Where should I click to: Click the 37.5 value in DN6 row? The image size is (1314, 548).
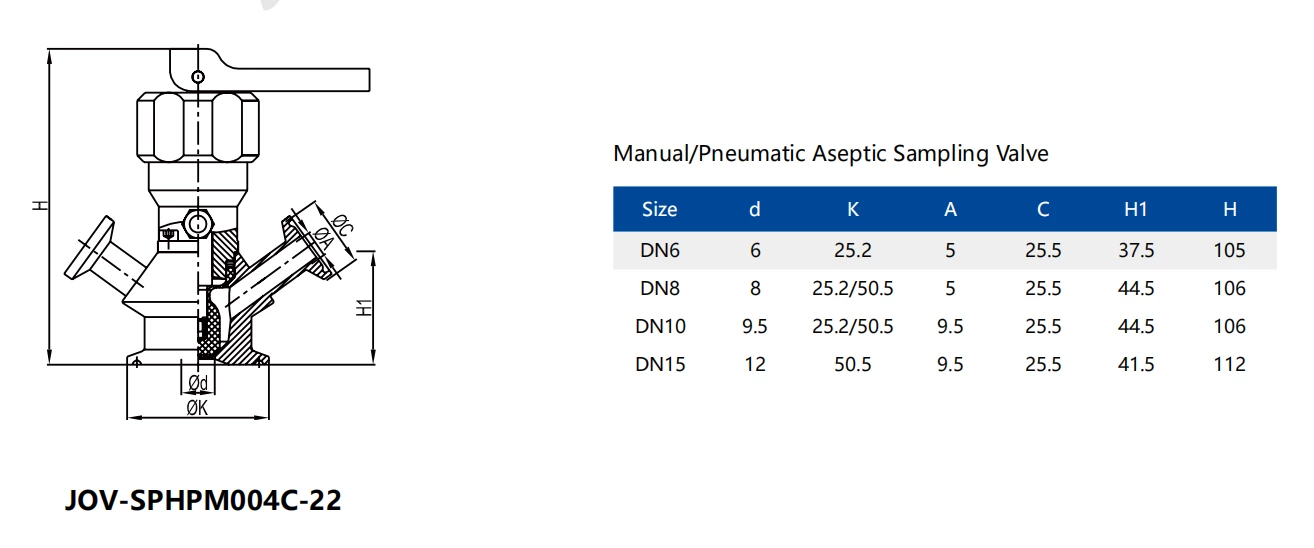1136,250
